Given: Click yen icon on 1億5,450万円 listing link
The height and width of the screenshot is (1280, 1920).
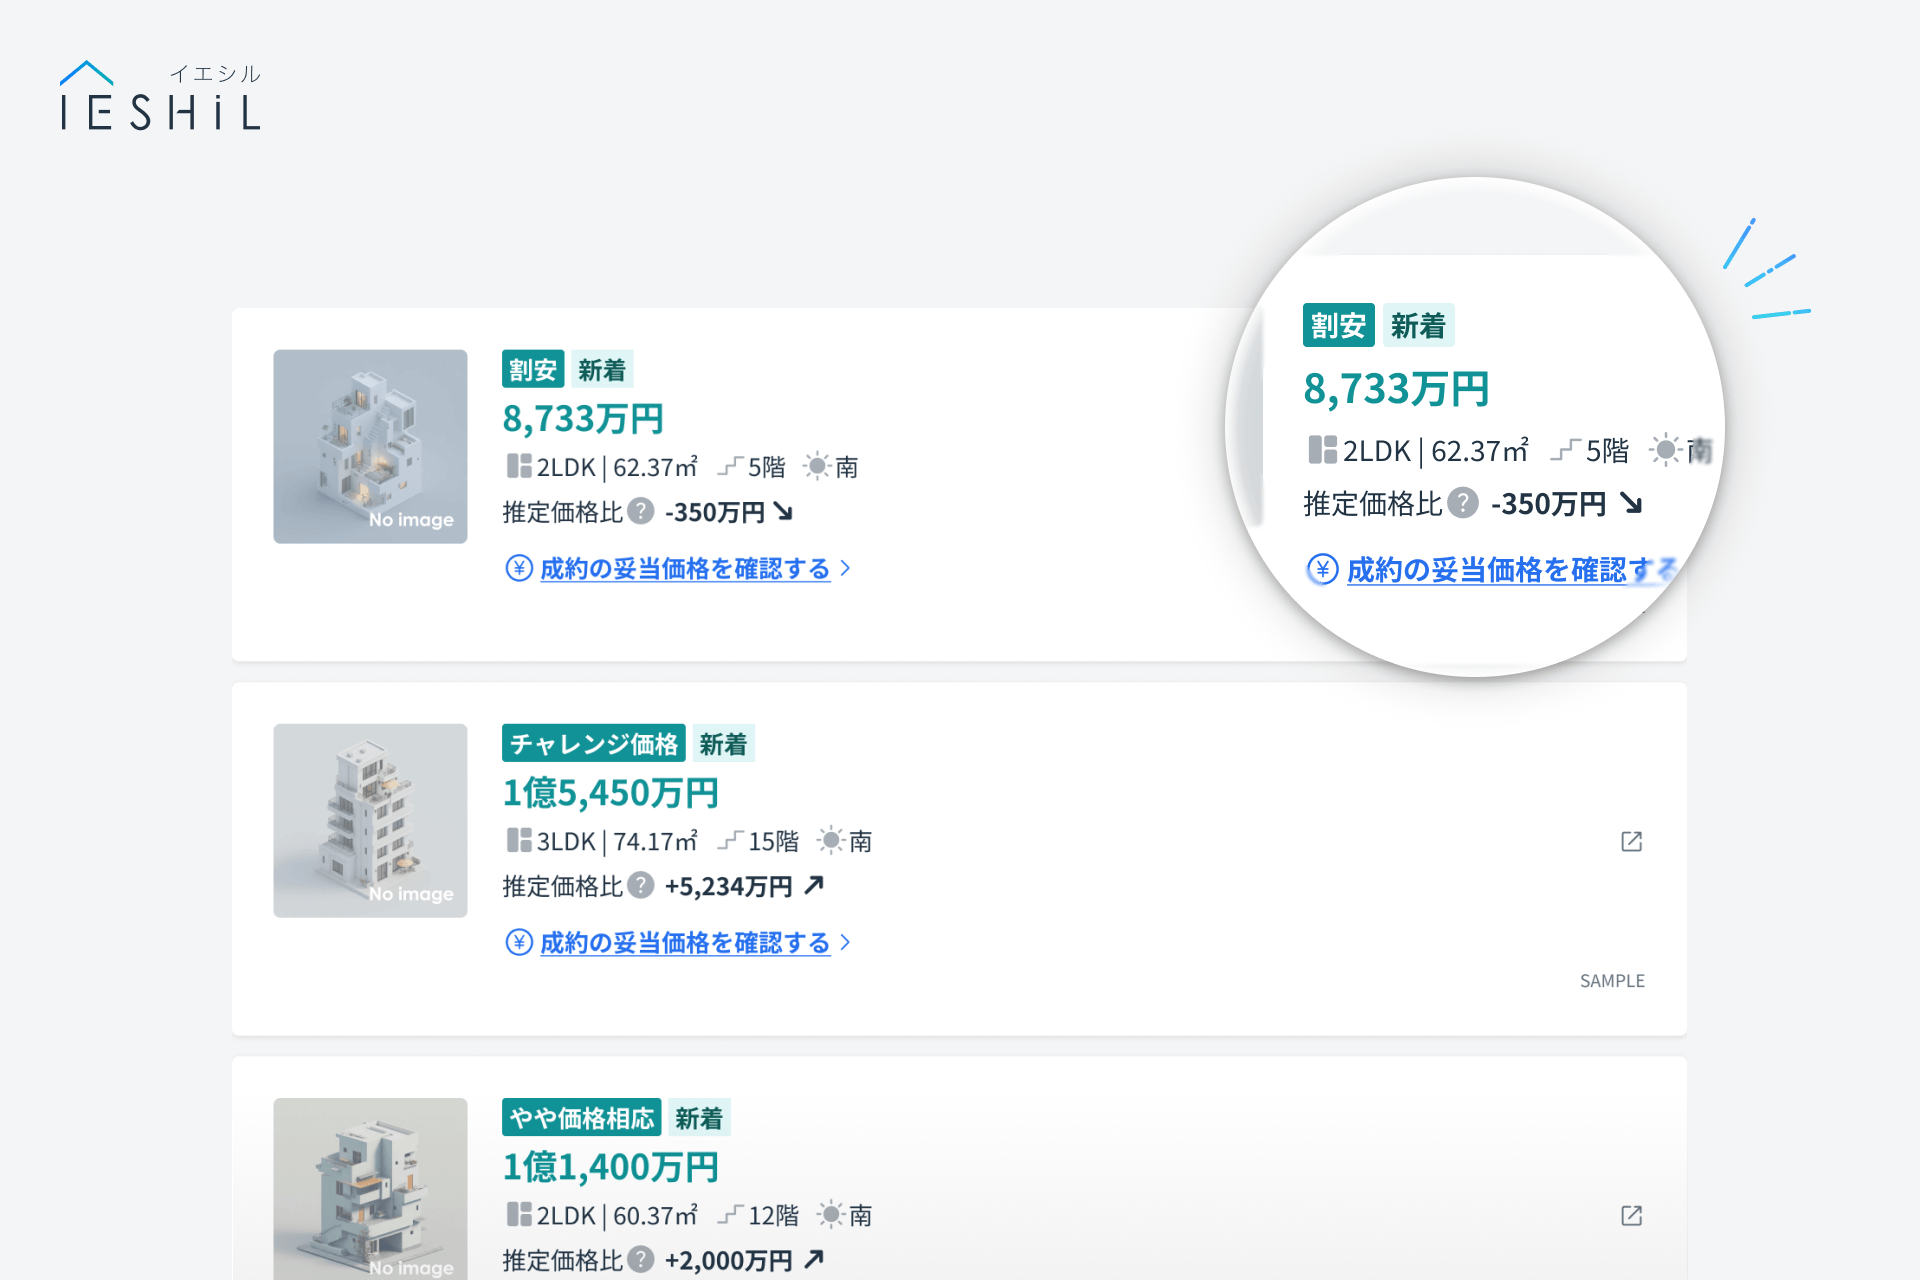Looking at the screenshot, I should click(519, 942).
